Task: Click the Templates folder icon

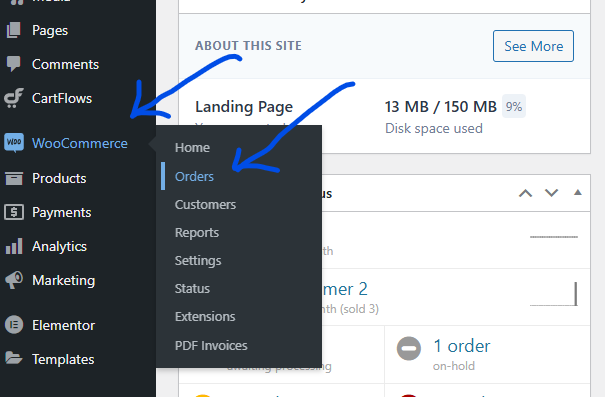Action: pos(14,358)
